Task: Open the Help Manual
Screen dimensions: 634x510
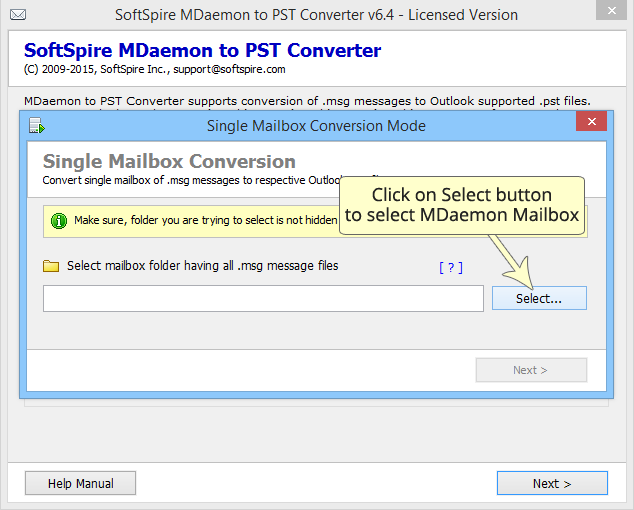Action: [x=80, y=483]
